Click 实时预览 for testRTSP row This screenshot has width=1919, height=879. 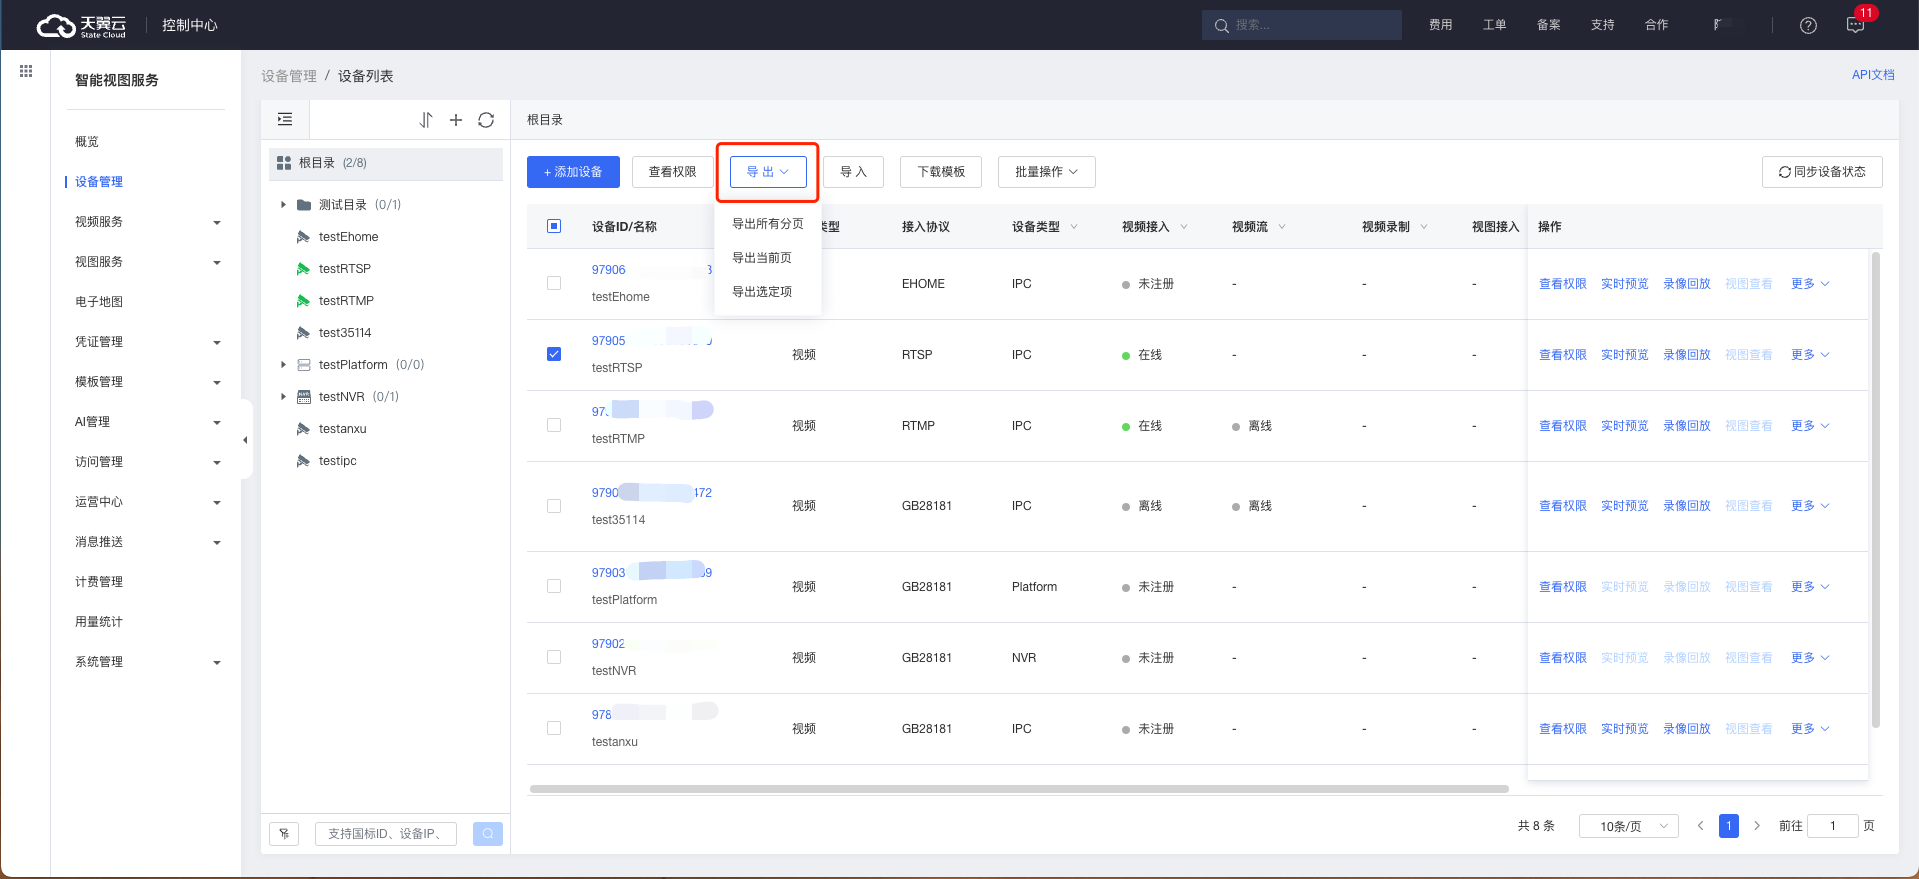(1625, 355)
